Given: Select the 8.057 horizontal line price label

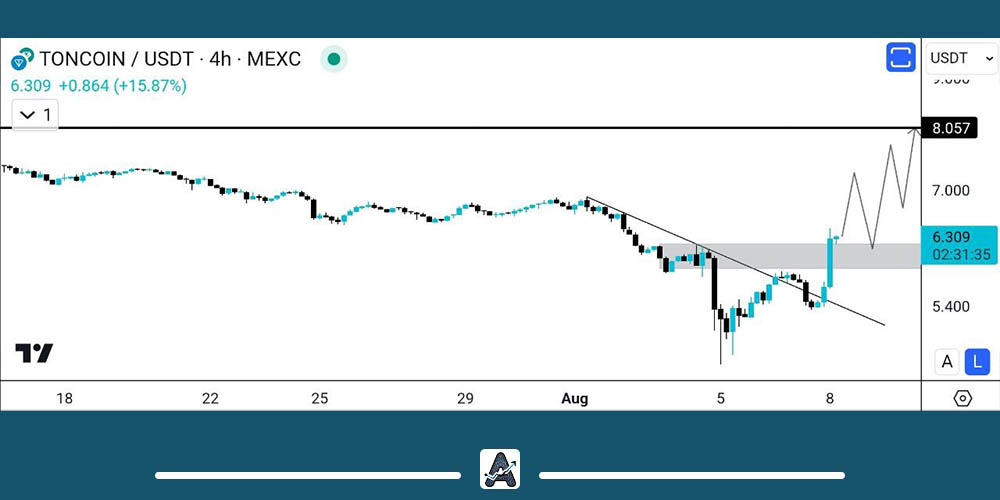Looking at the screenshot, I should (x=951, y=128).
